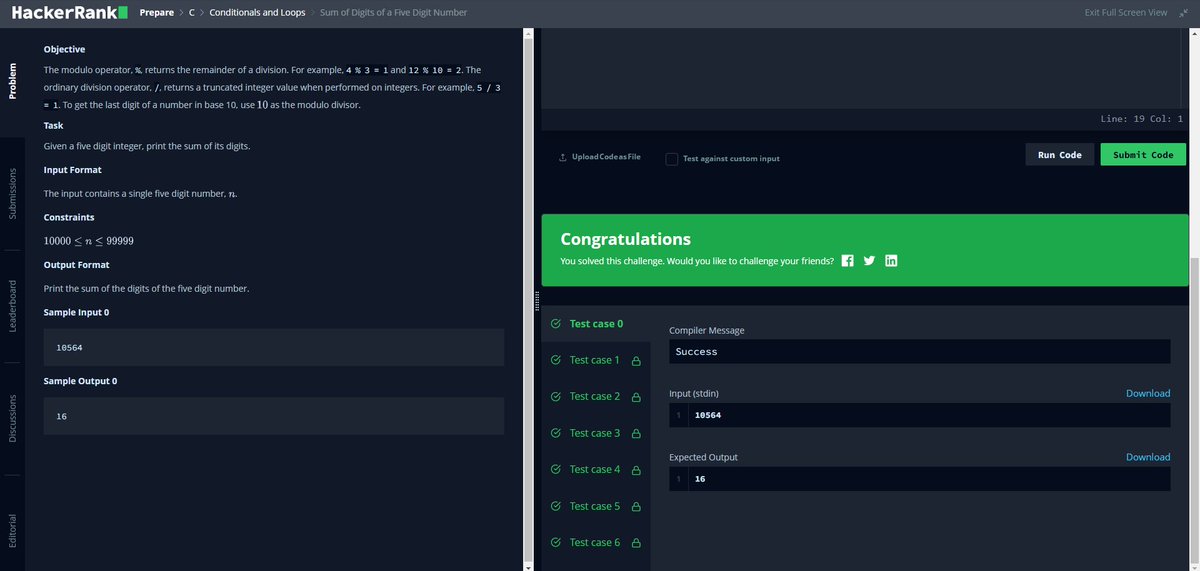Click the Task heading
This screenshot has width=1200, height=571.
click(x=54, y=125)
